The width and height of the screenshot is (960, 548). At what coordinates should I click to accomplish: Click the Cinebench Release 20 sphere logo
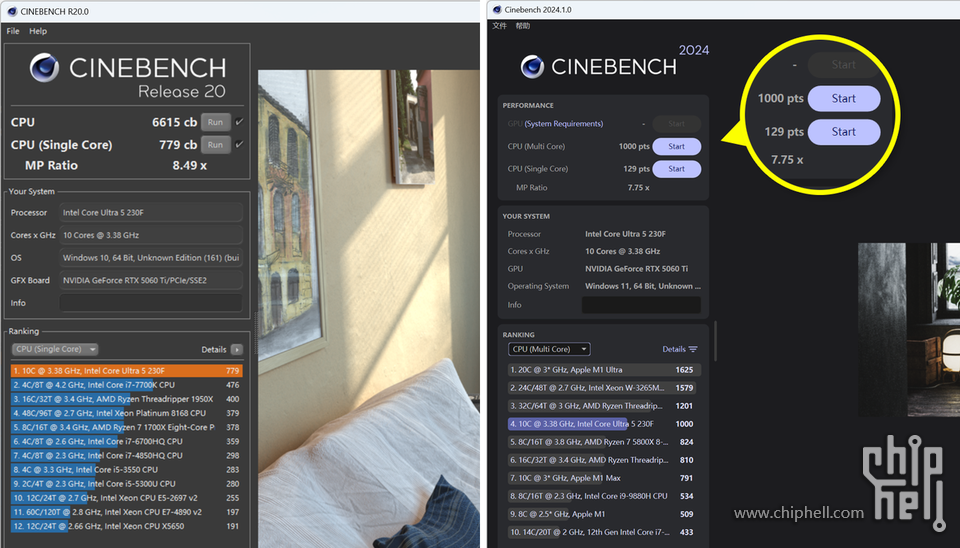pos(44,69)
